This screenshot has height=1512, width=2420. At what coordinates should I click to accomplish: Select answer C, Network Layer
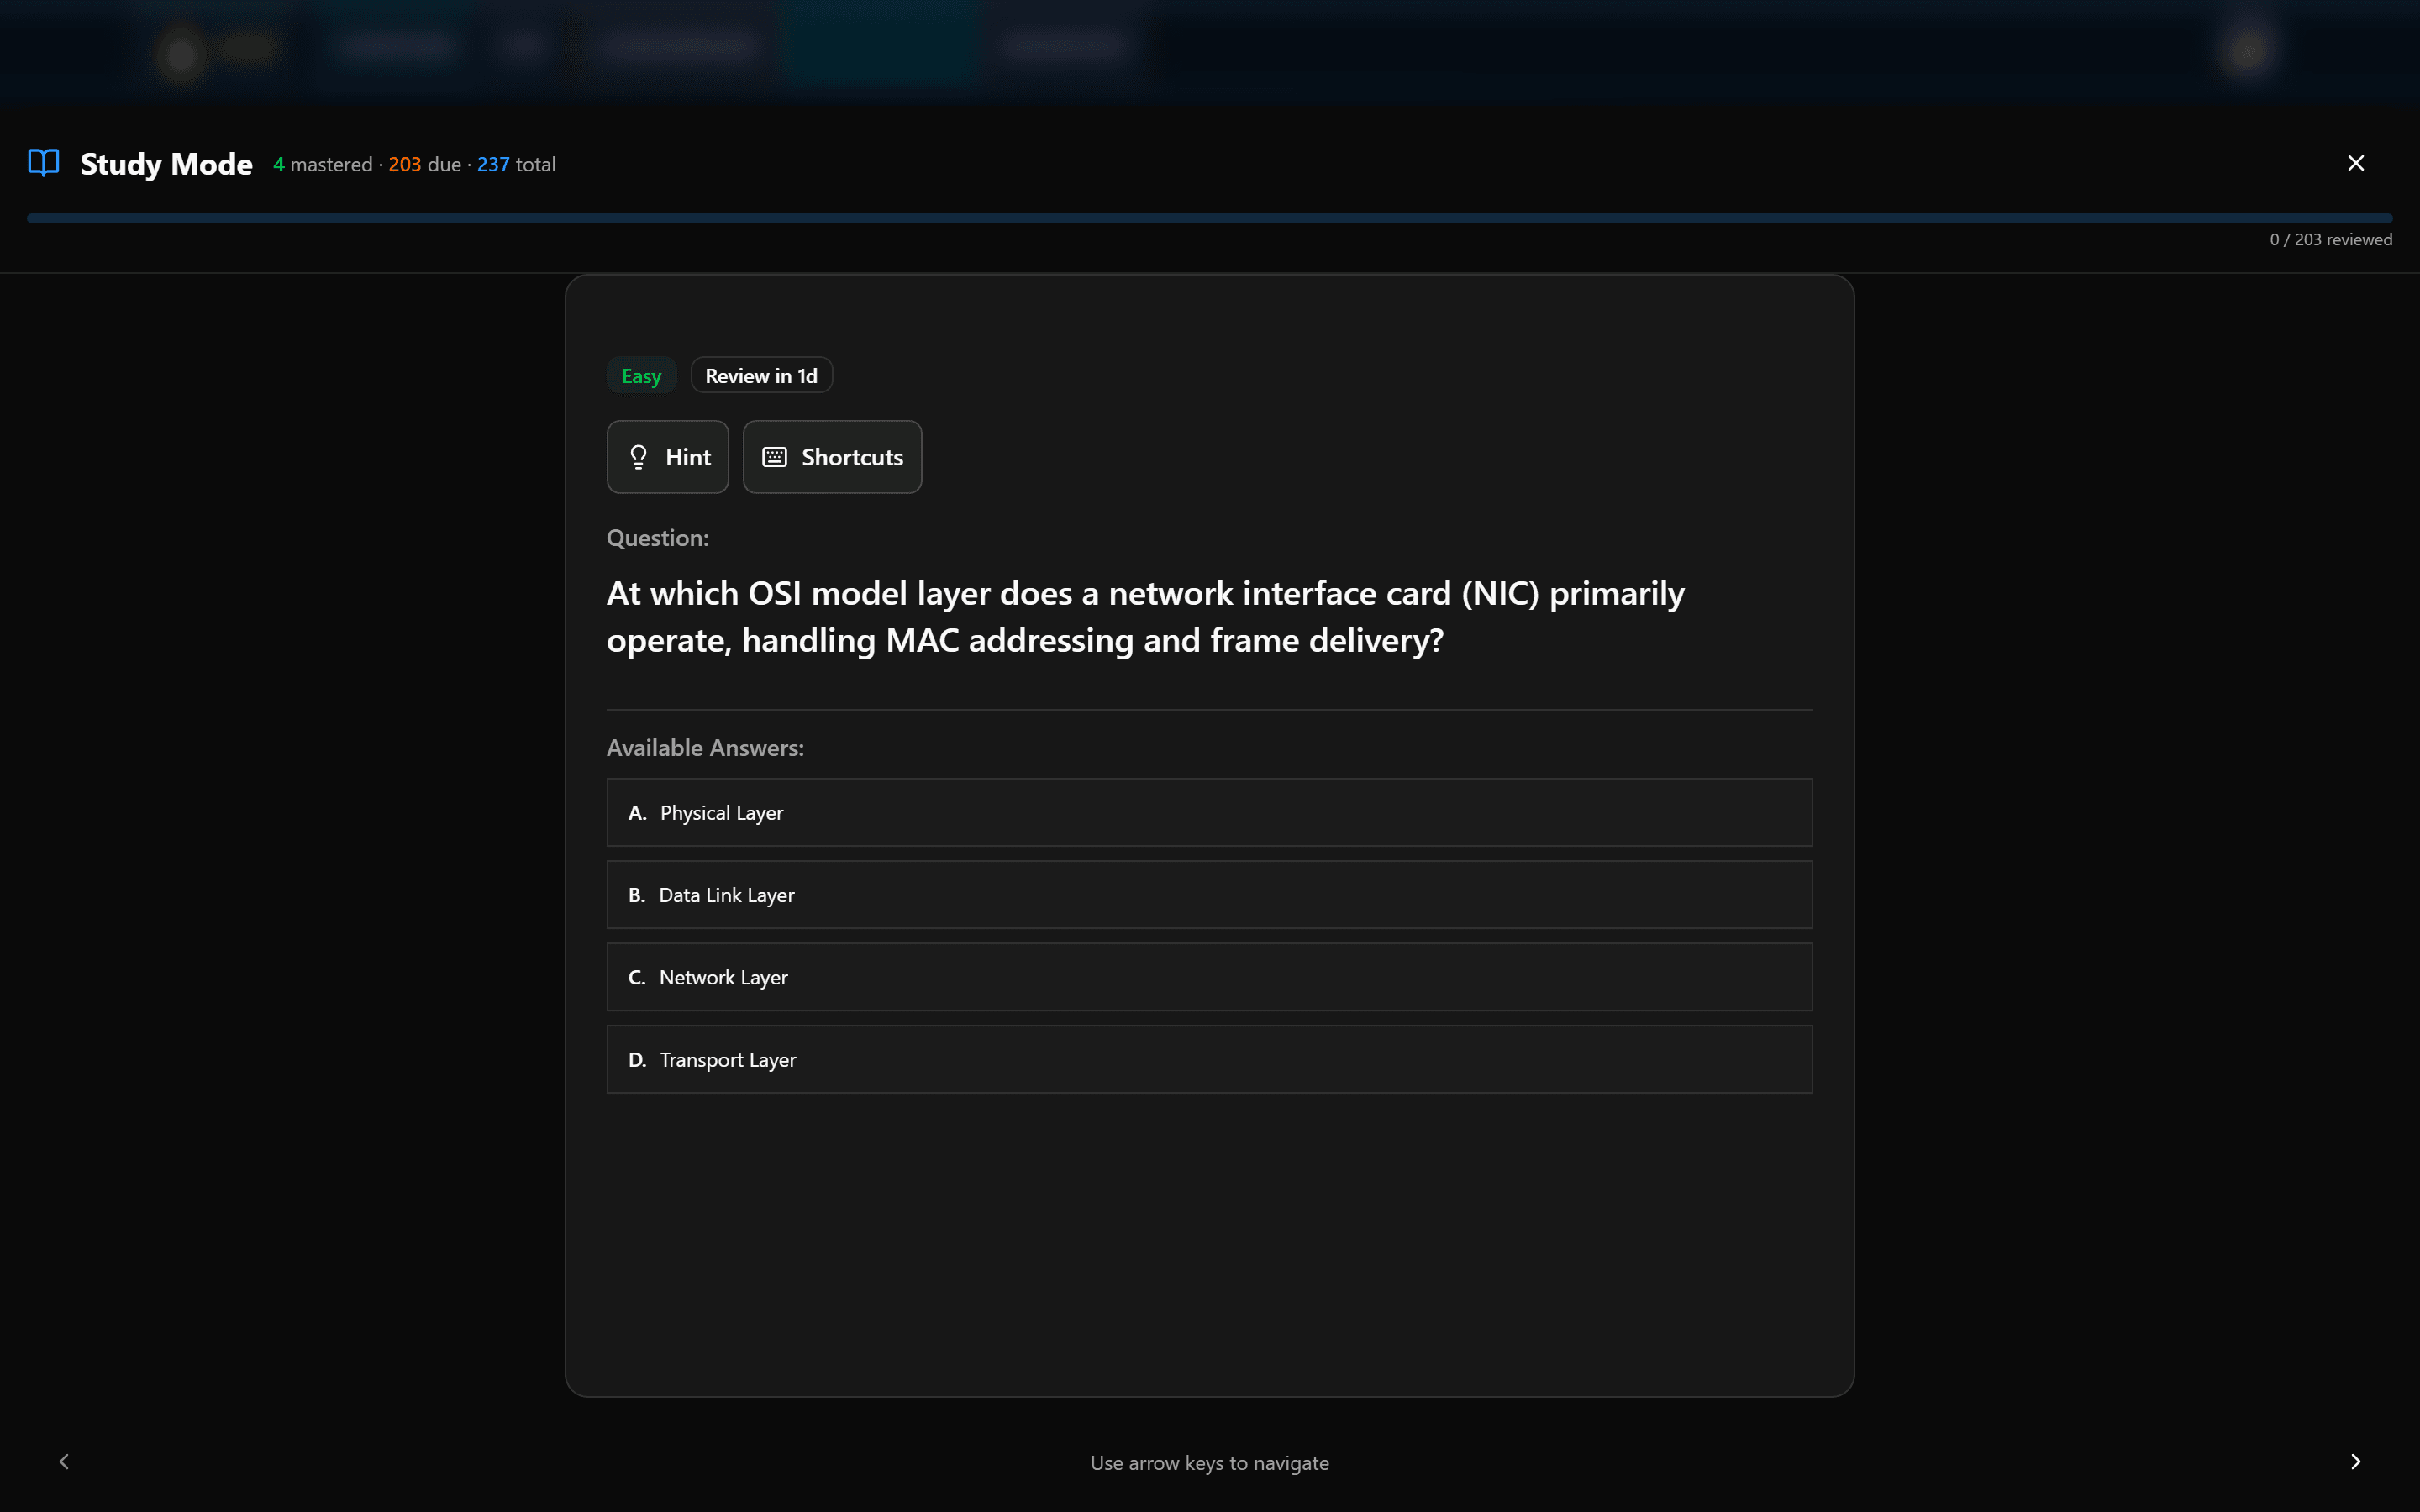[x=1208, y=976]
